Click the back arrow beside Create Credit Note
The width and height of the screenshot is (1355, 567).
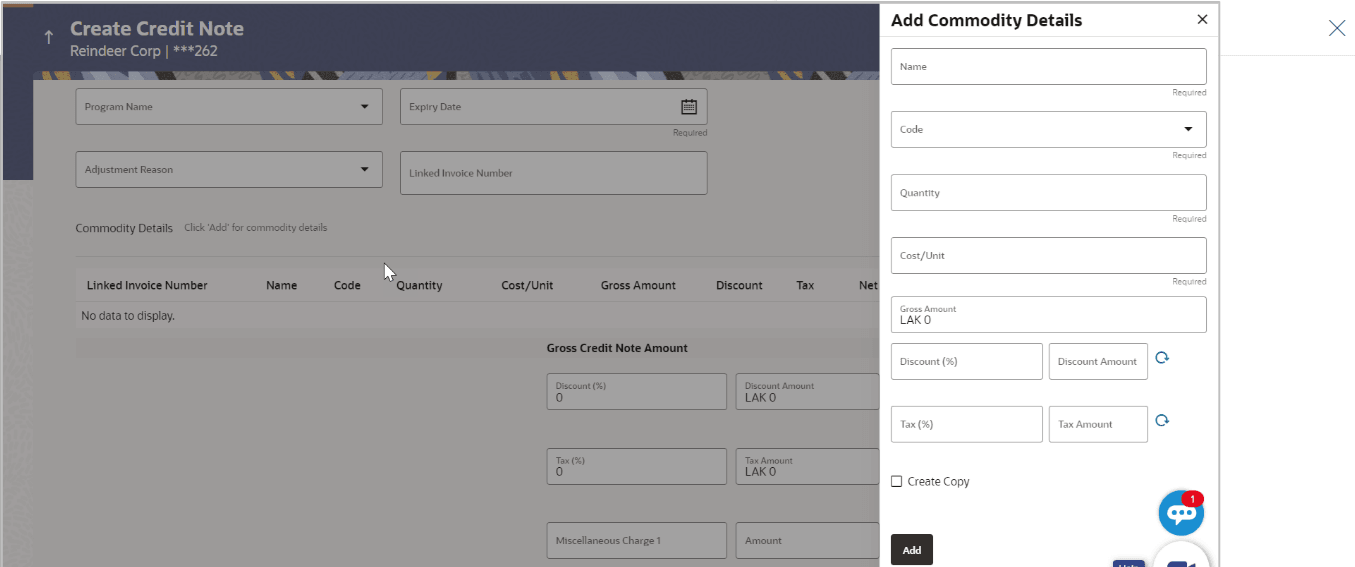click(x=48, y=38)
